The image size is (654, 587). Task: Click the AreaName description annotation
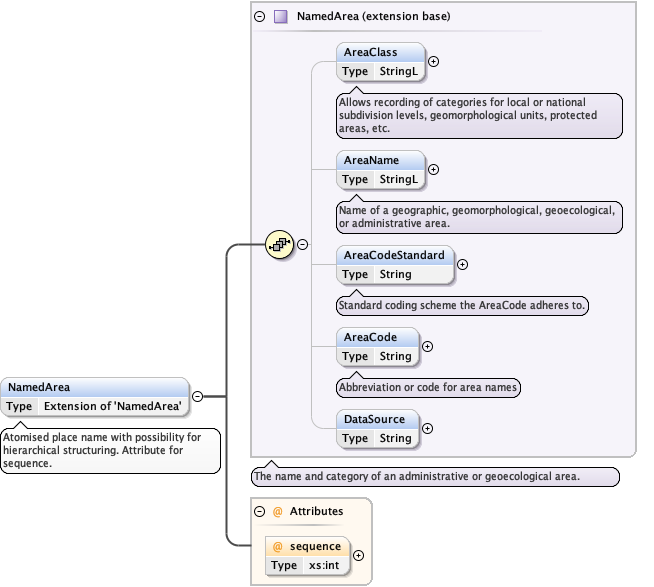(x=476, y=215)
